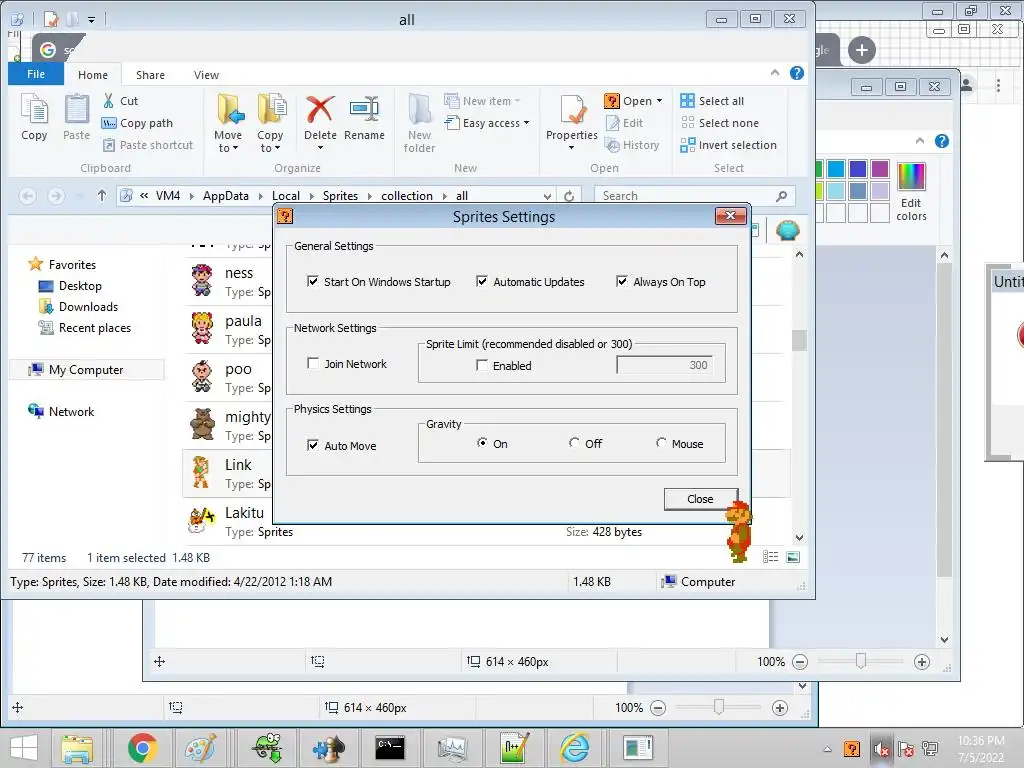The height and width of the screenshot is (768, 1024).
Task: Enable the Sprite Limit checkbox
Action: (x=482, y=365)
